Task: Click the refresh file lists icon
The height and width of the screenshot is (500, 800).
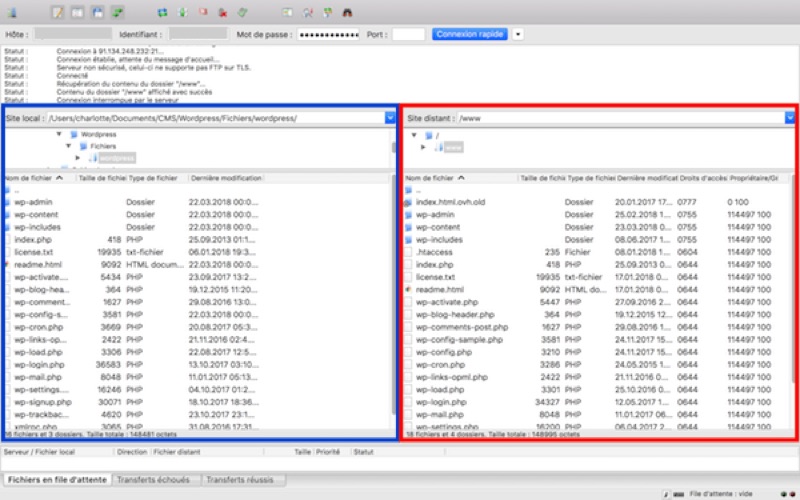Action: (x=162, y=13)
